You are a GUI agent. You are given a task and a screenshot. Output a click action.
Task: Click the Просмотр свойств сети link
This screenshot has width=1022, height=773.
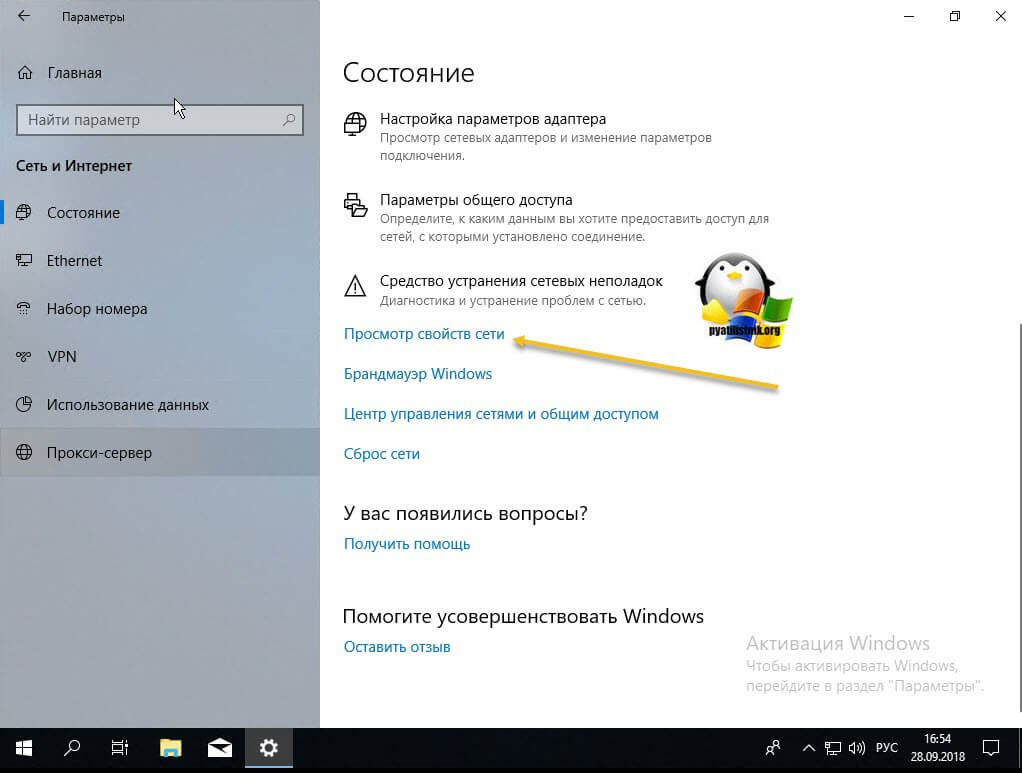pos(424,335)
